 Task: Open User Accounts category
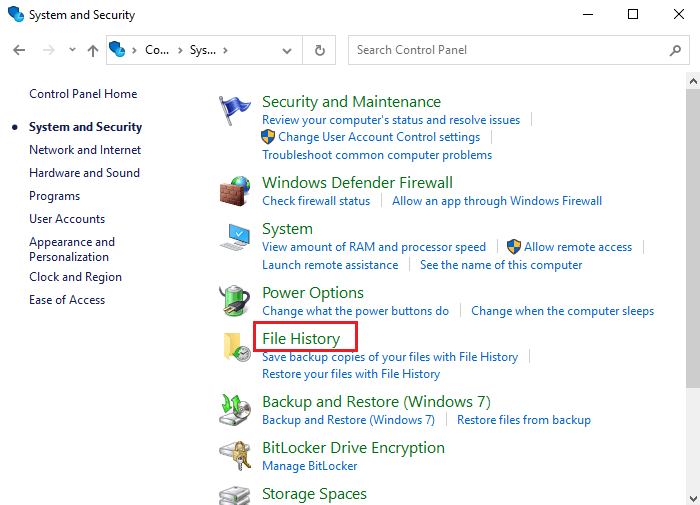[67, 219]
